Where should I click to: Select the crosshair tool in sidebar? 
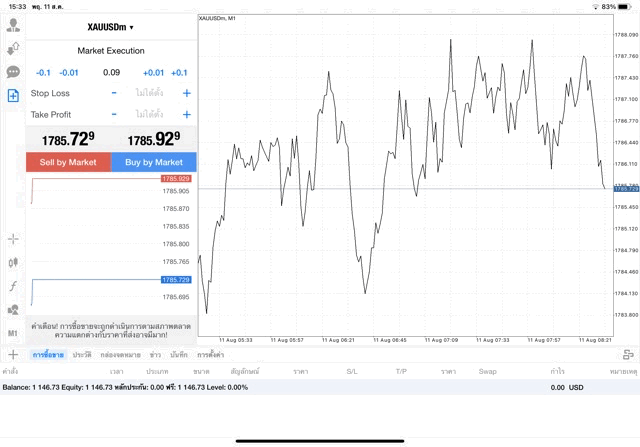[13, 239]
